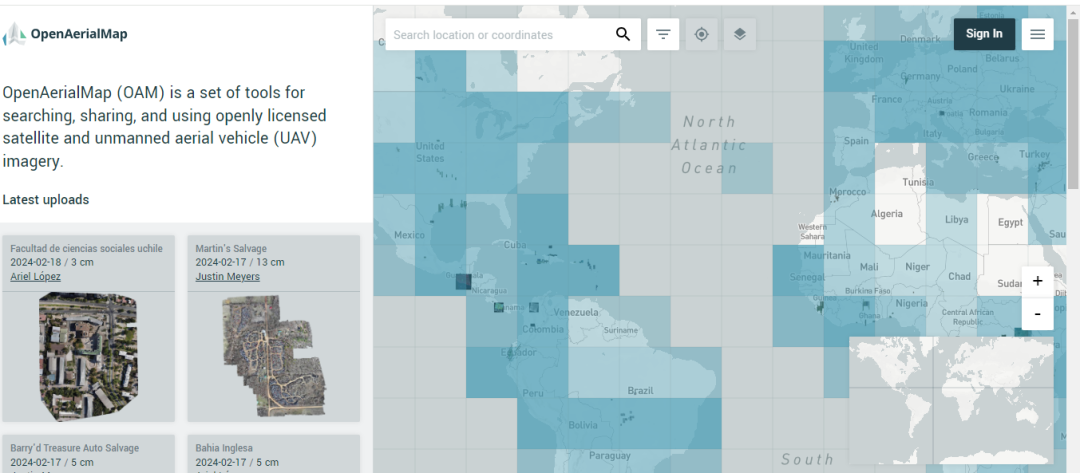
Task: Open Justin Meyers uploader link
Action: tap(227, 277)
